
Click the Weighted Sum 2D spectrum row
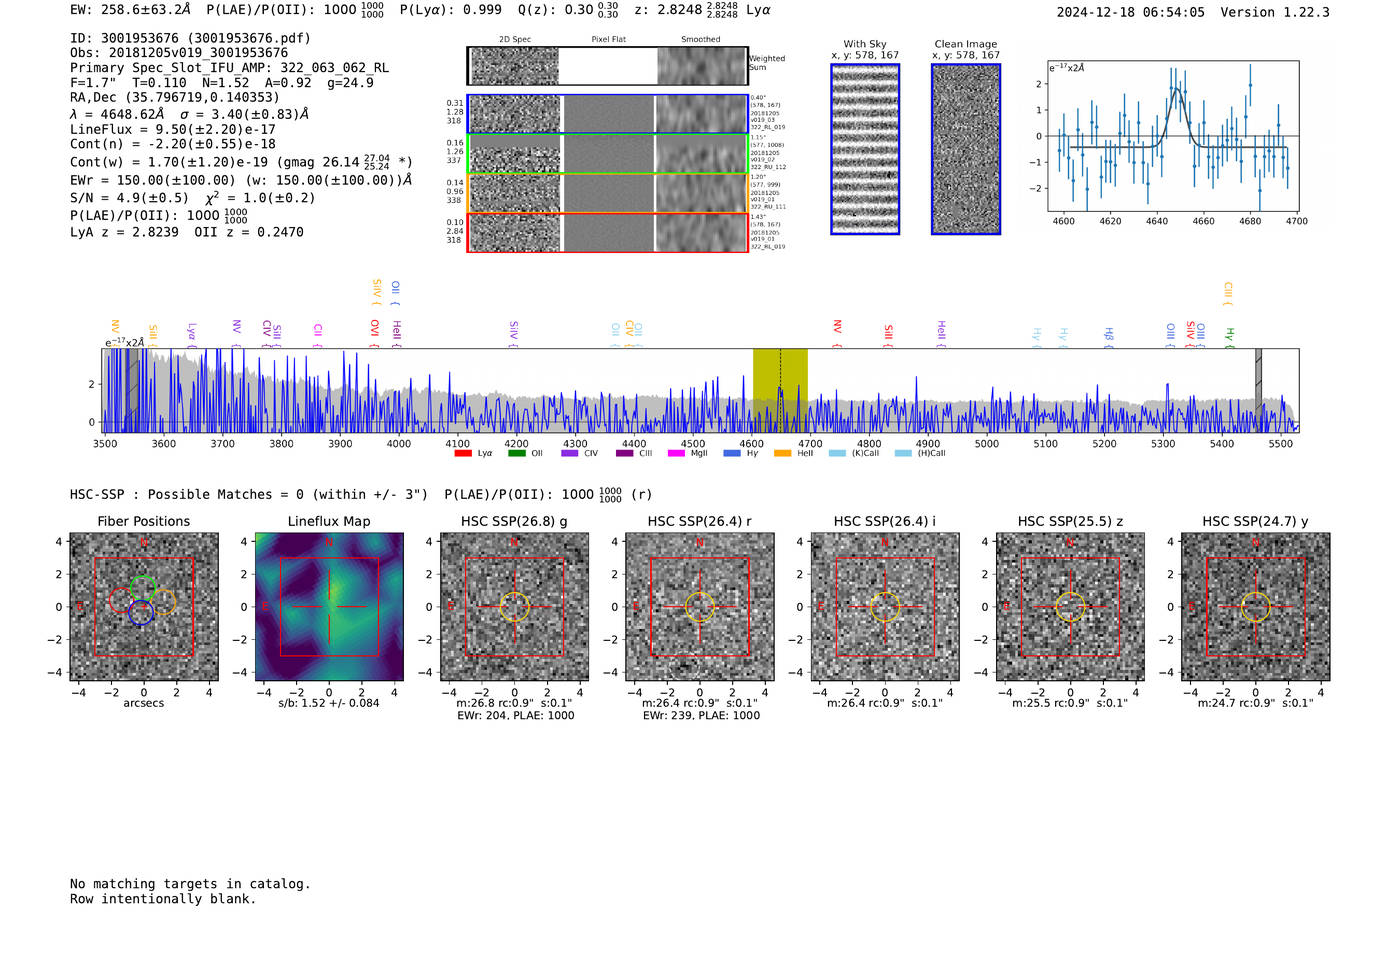click(x=608, y=66)
